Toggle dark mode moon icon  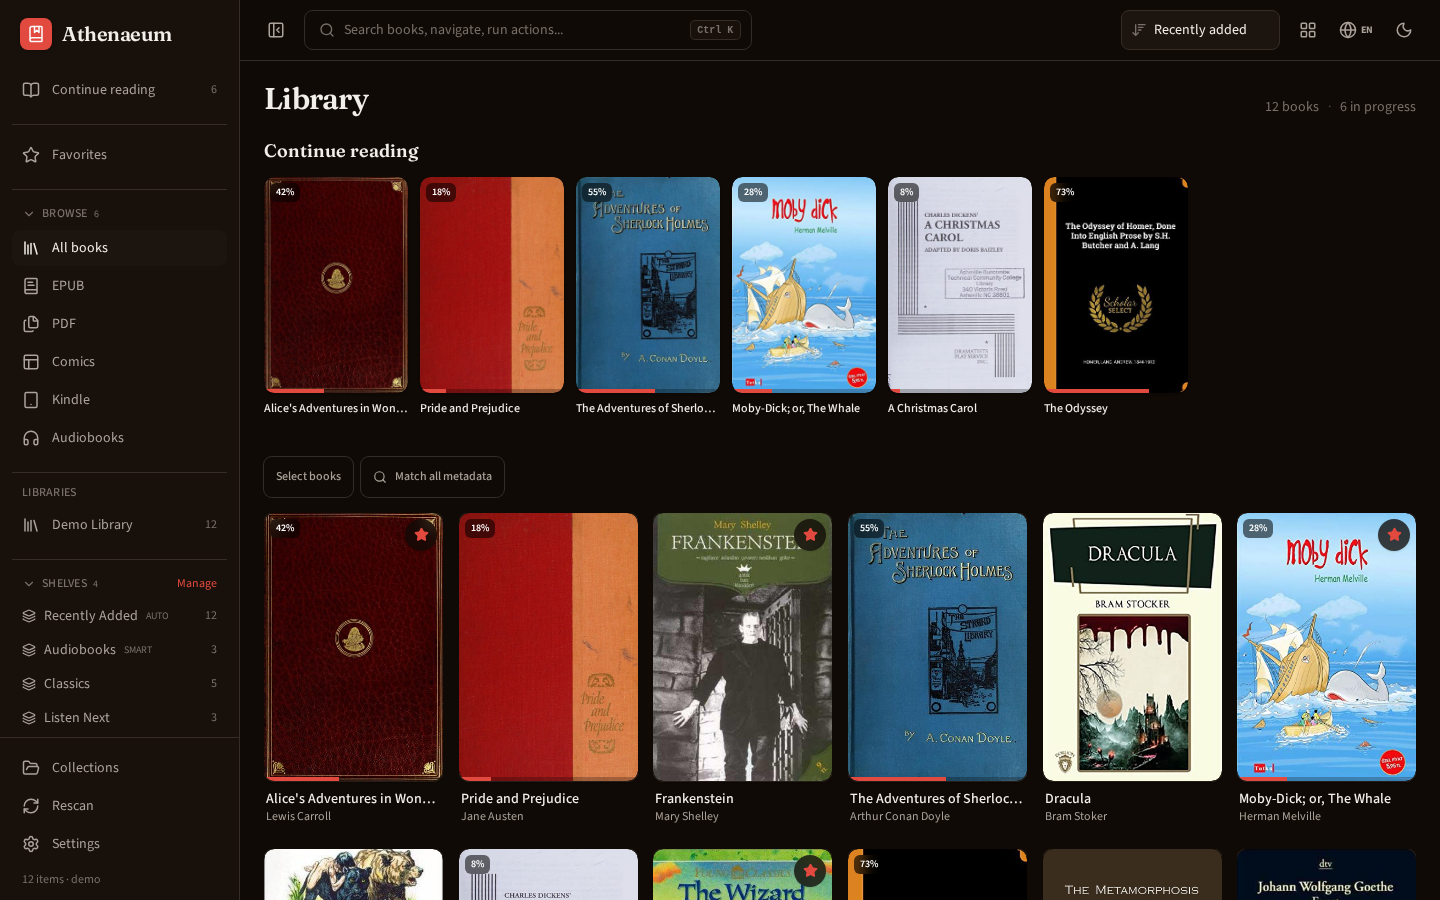[x=1404, y=30]
